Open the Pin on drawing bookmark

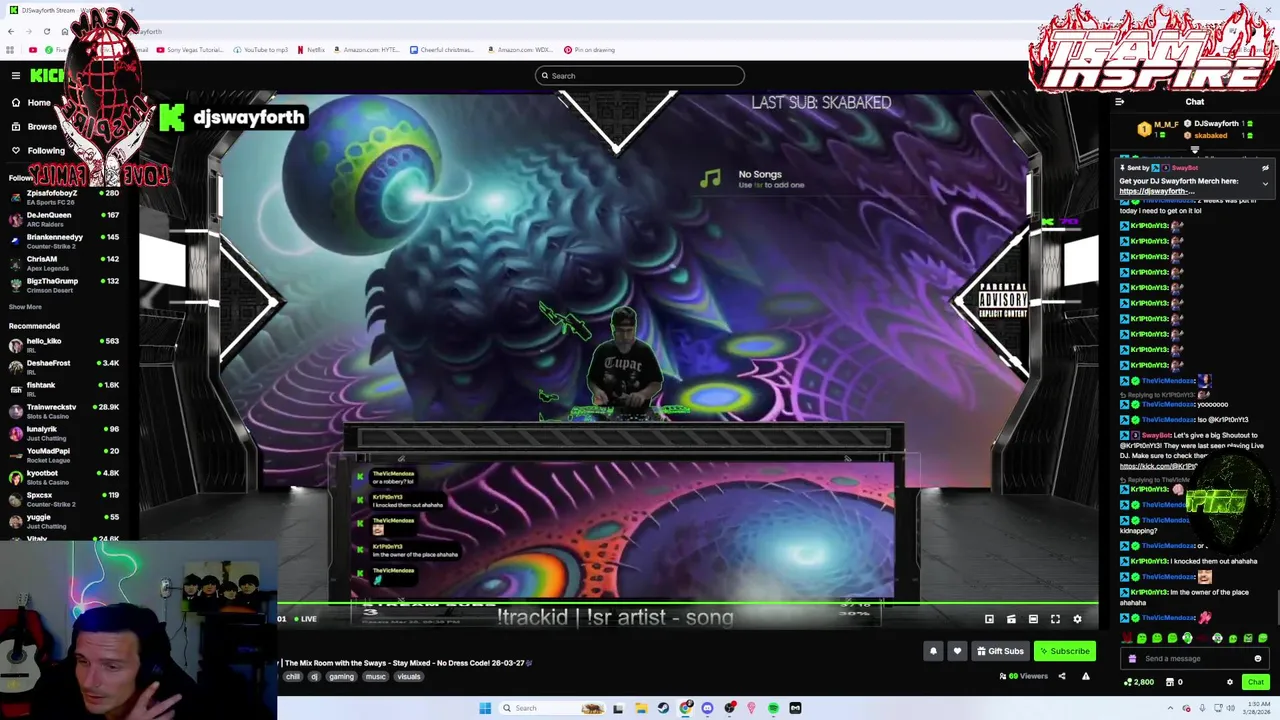click(x=590, y=50)
